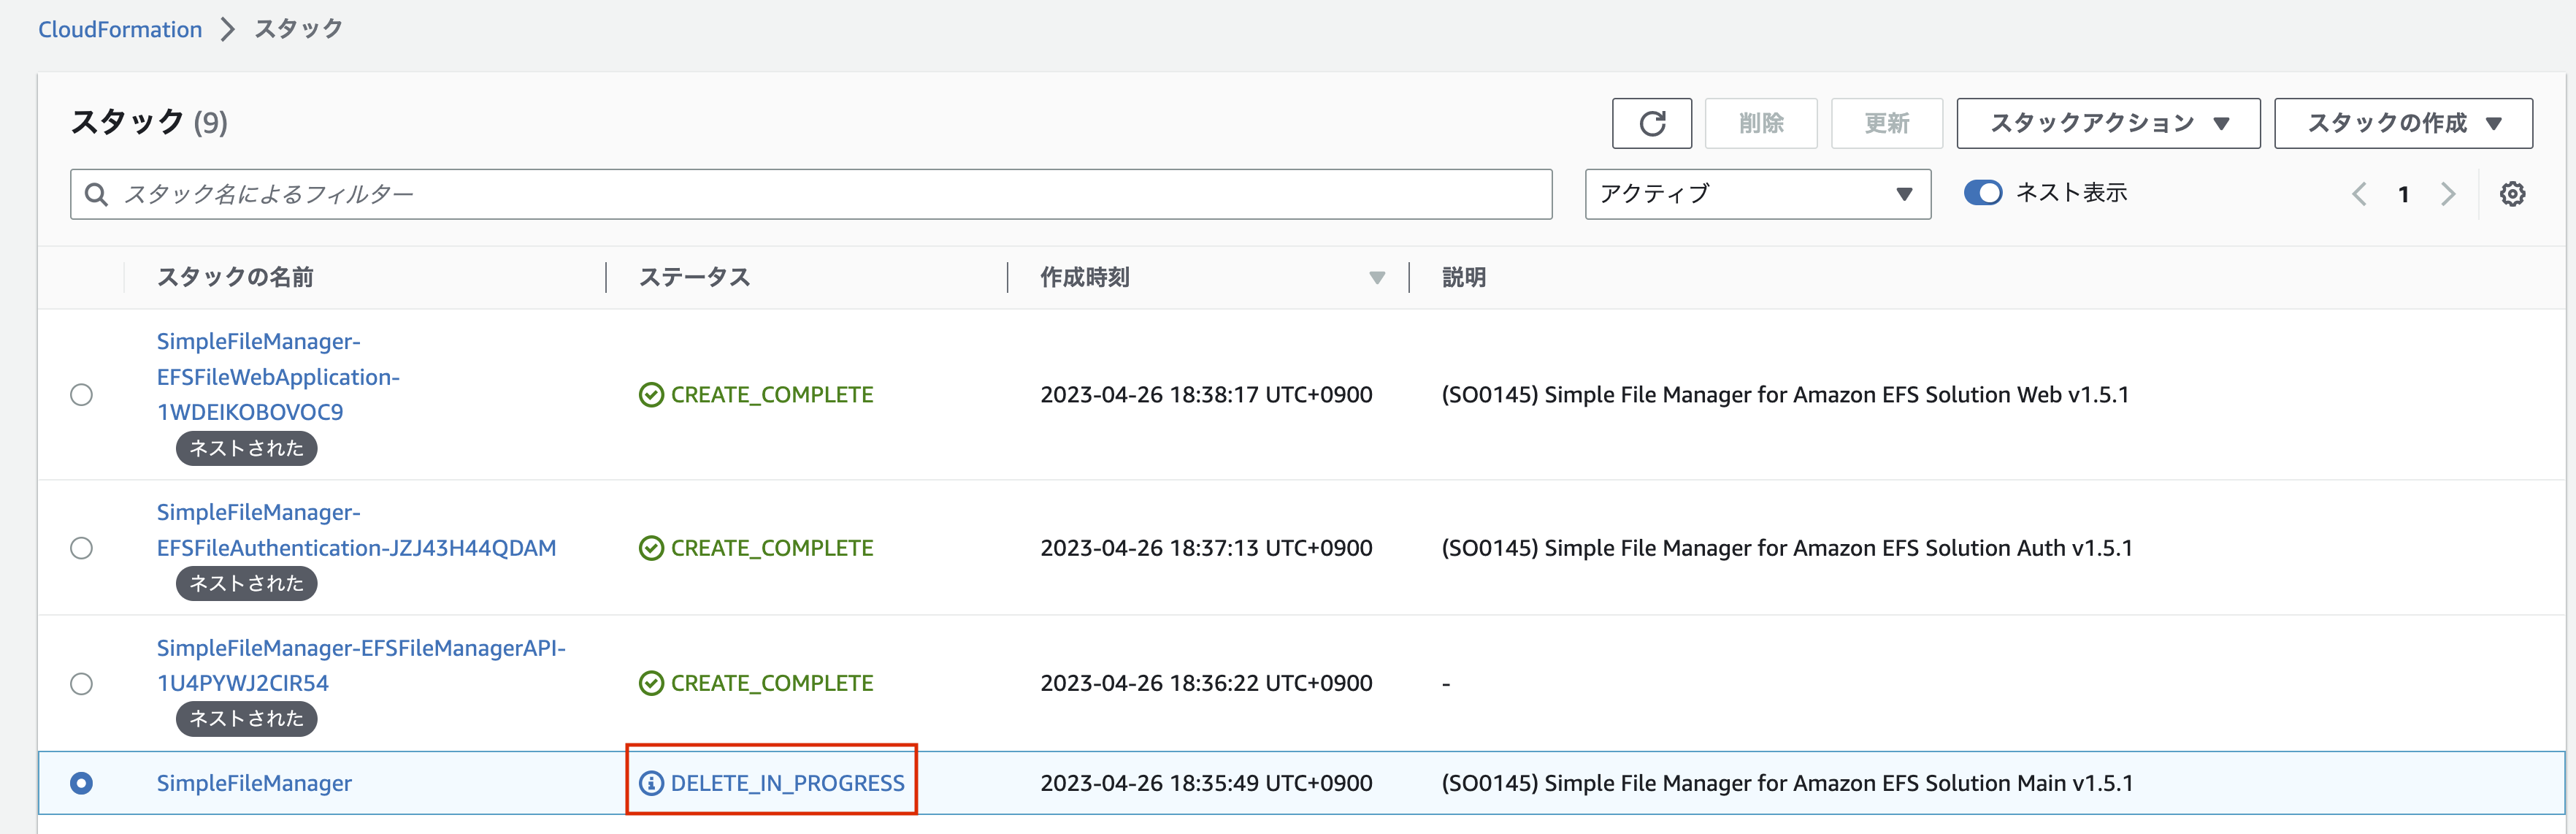Image resolution: width=2576 pixels, height=834 pixels.
Task: Go to previous page arrow
Action: [x=2359, y=194]
